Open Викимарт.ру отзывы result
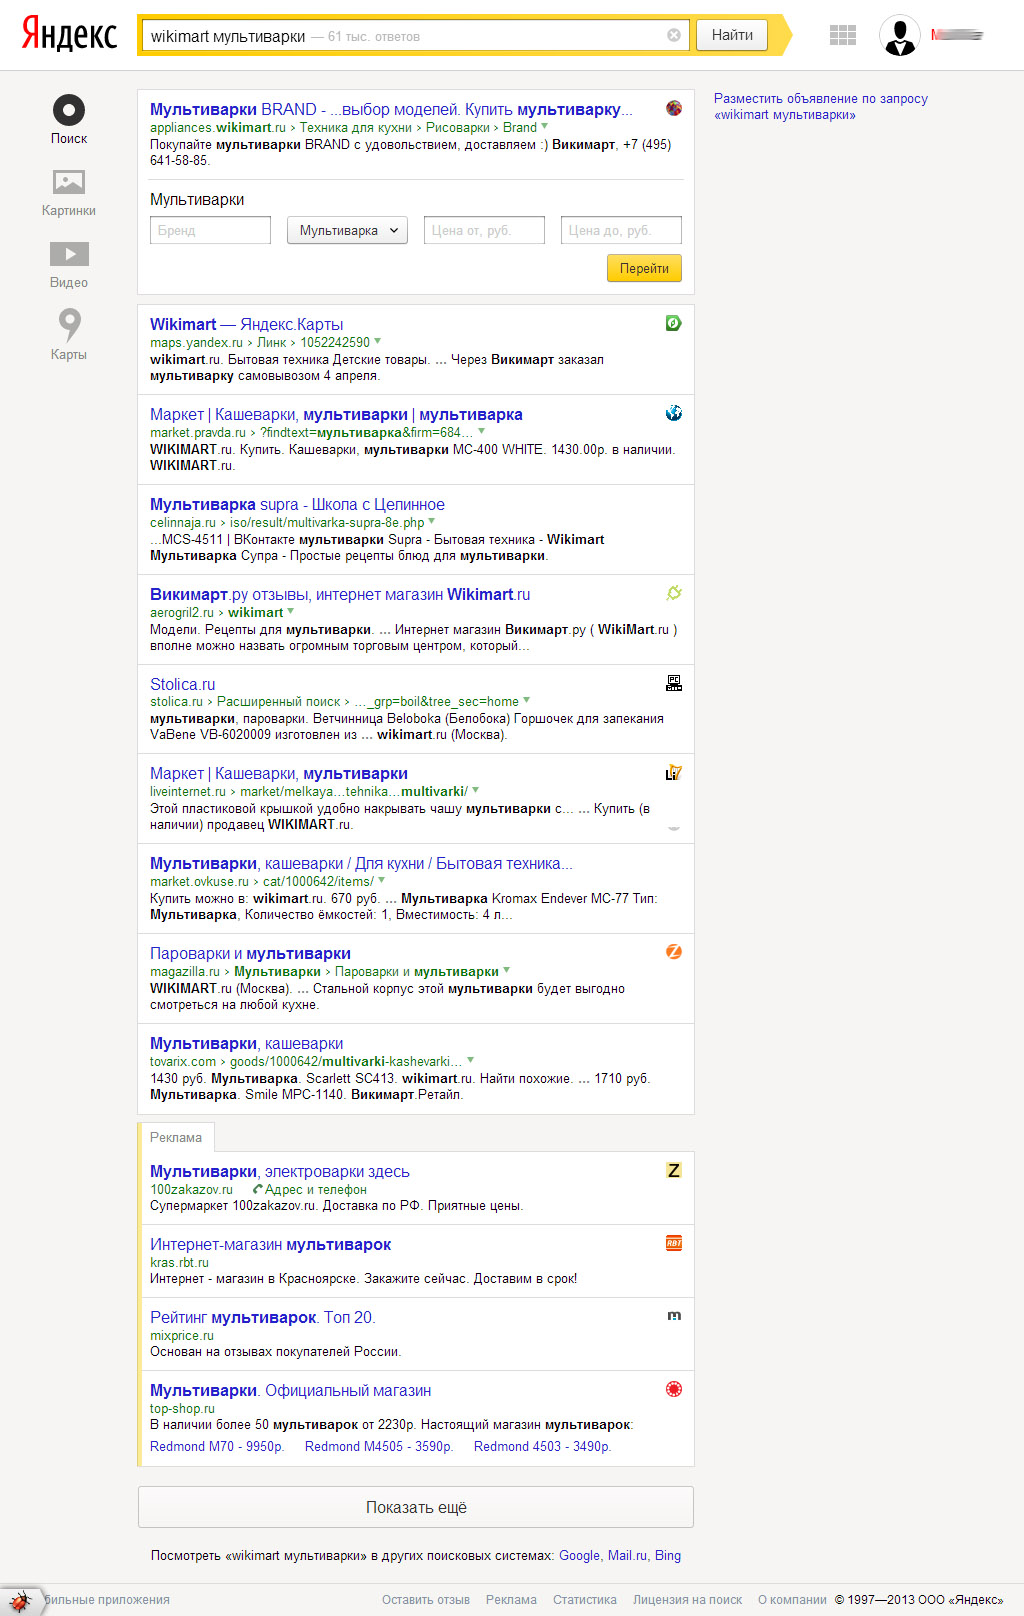 coord(340,594)
